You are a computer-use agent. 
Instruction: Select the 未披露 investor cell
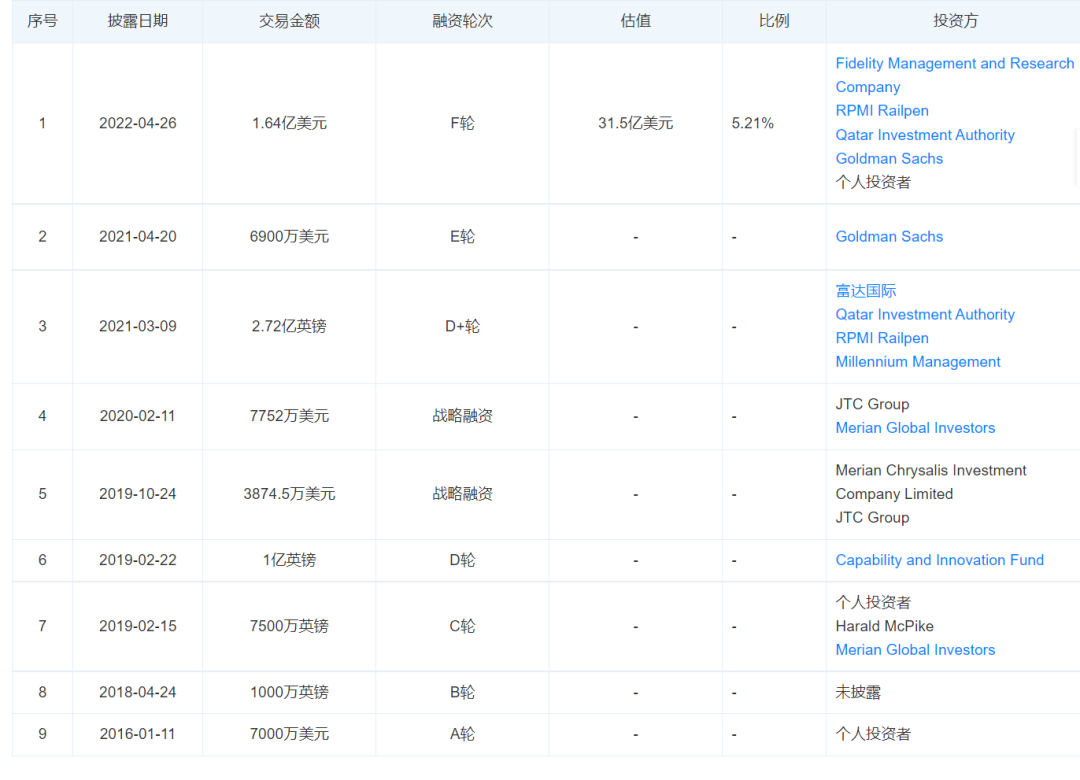click(x=858, y=692)
